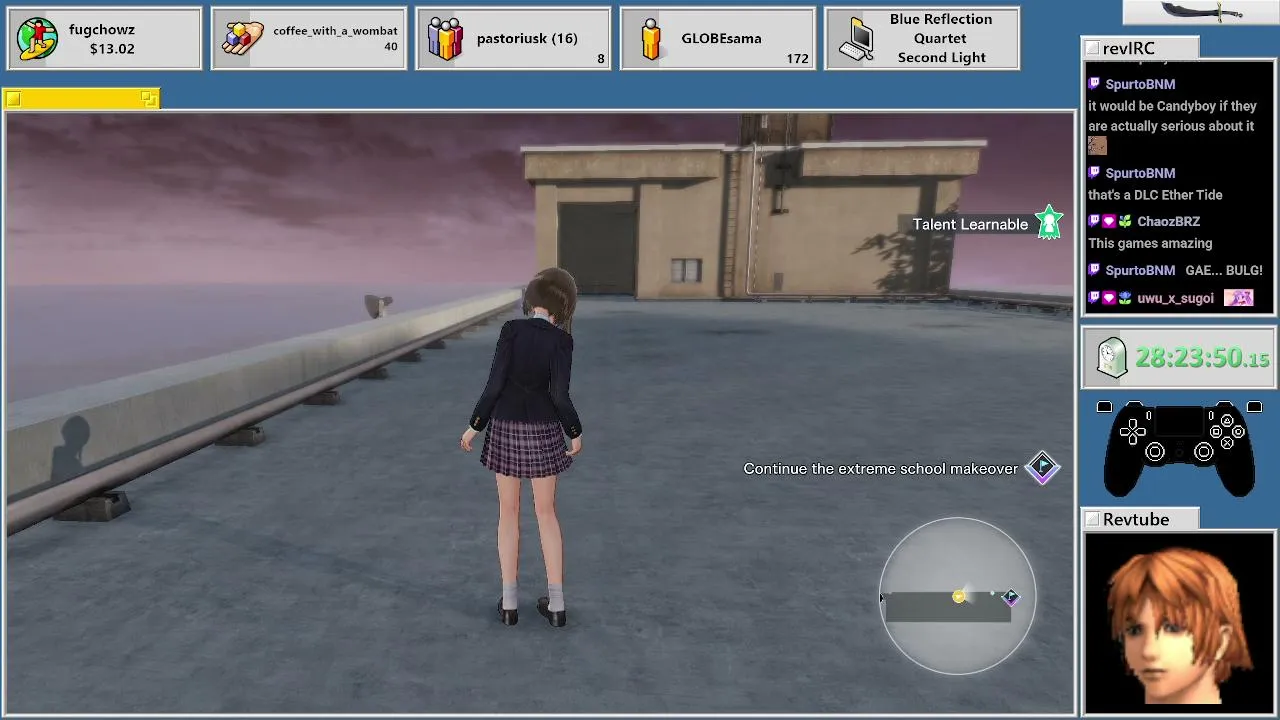This screenshot has width=1280, height=720.
Task: Click the message This games amazing
Action: point(1150,244)
